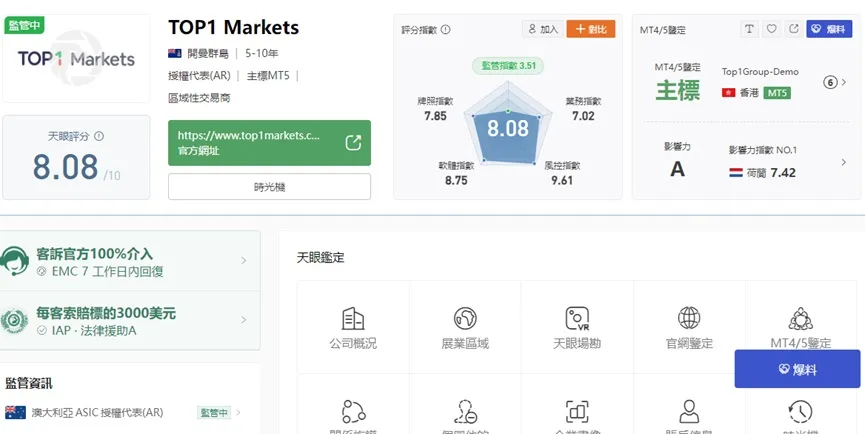
Task: Open the green top1markets official website link
Action: pyautogui.click(x=269, y=143)
